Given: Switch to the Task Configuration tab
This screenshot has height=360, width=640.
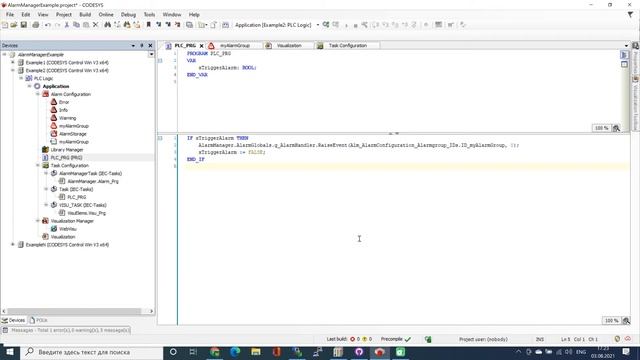Looking at the screenshot, I should coord(347,46).
